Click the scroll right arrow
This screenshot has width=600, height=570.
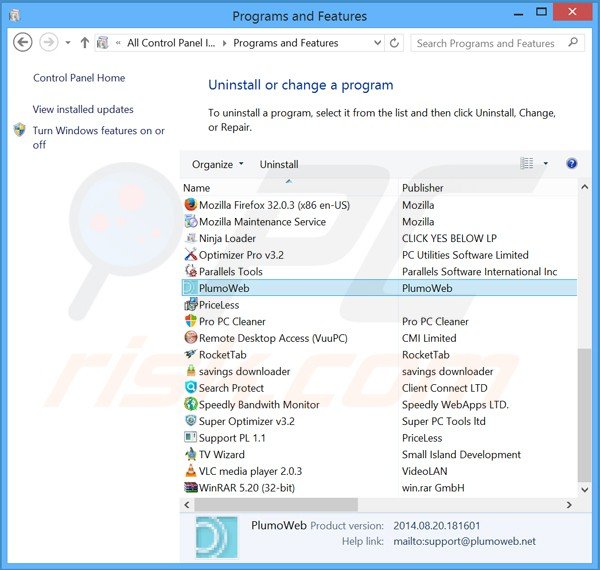pyautogui.click(x=569, y=505)
